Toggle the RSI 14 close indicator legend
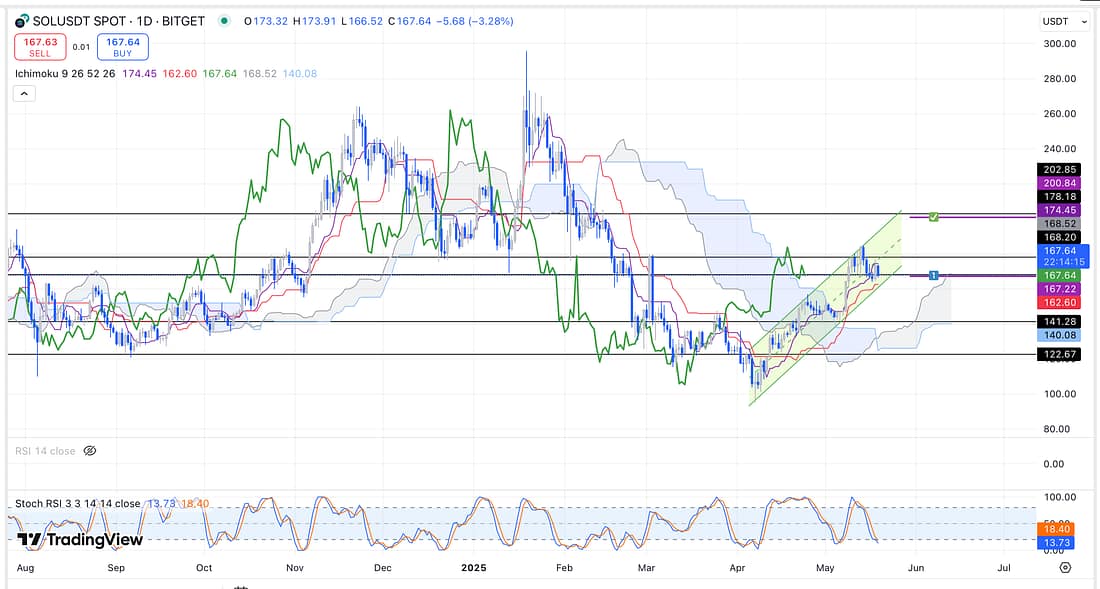This screenshot has width=1100, height=589. (x=45, y=451)
